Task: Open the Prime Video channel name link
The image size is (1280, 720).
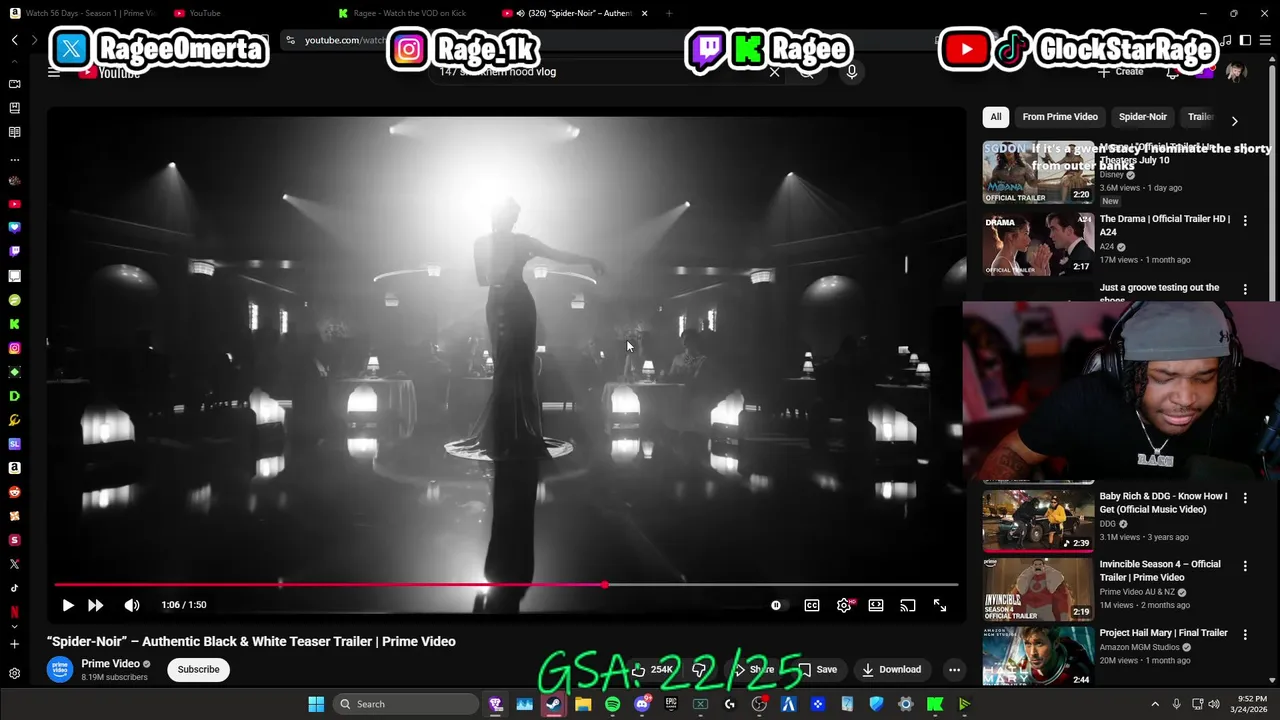Action: [110, 663]
